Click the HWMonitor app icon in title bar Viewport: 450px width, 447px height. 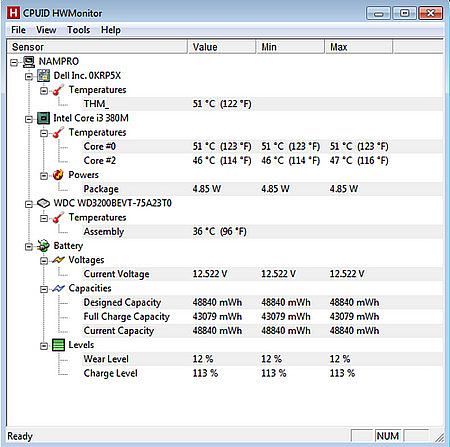pyautogui.click(x=13, y=13)
